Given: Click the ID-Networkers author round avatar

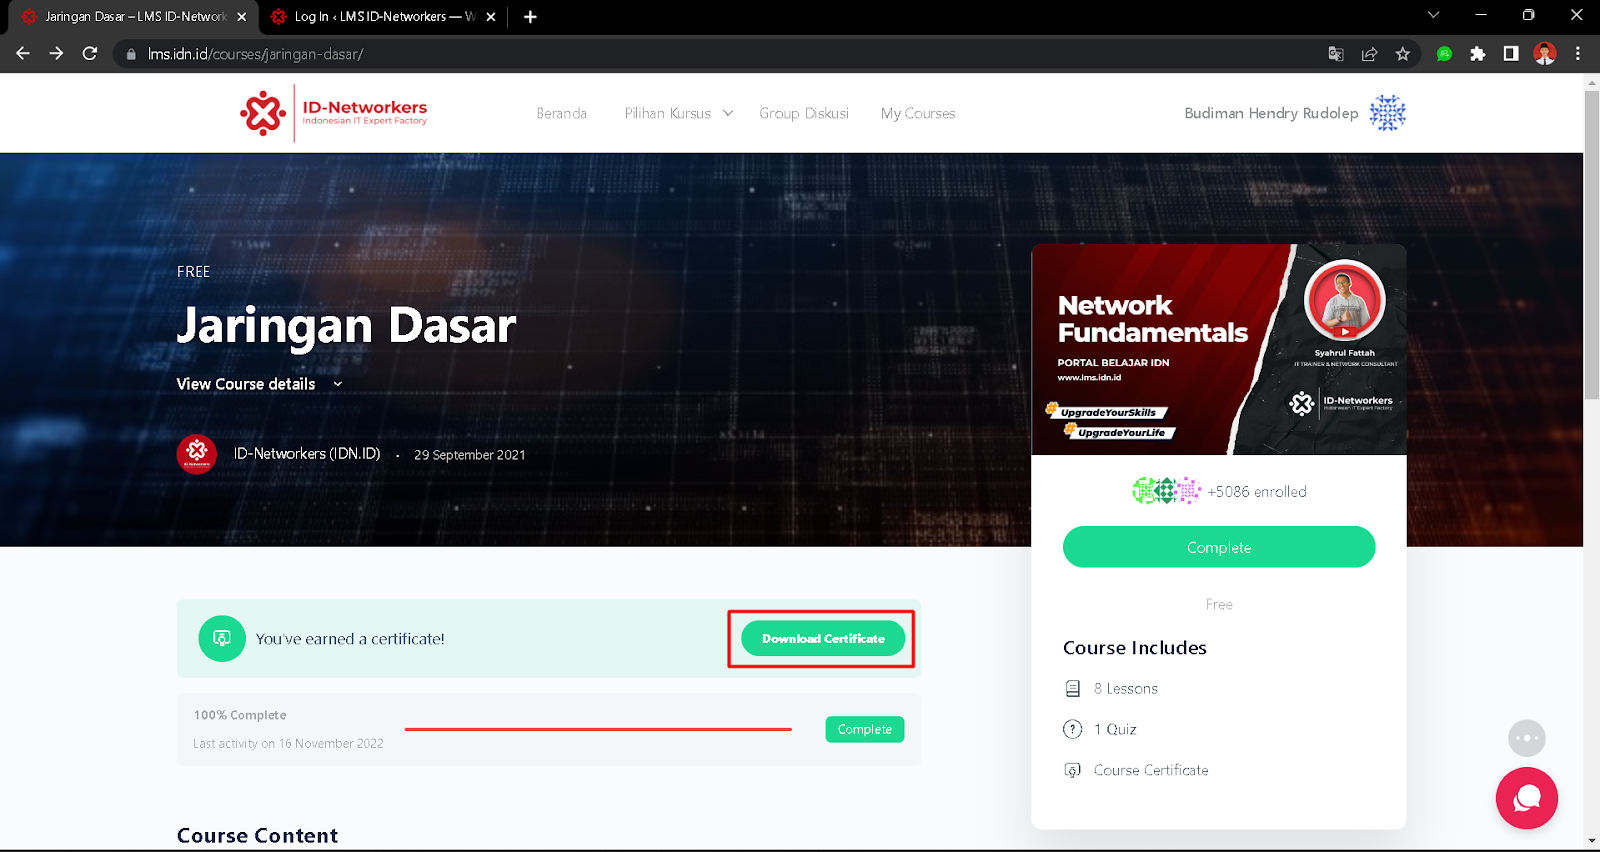Looking at the screenshot, I should [197, 454].
